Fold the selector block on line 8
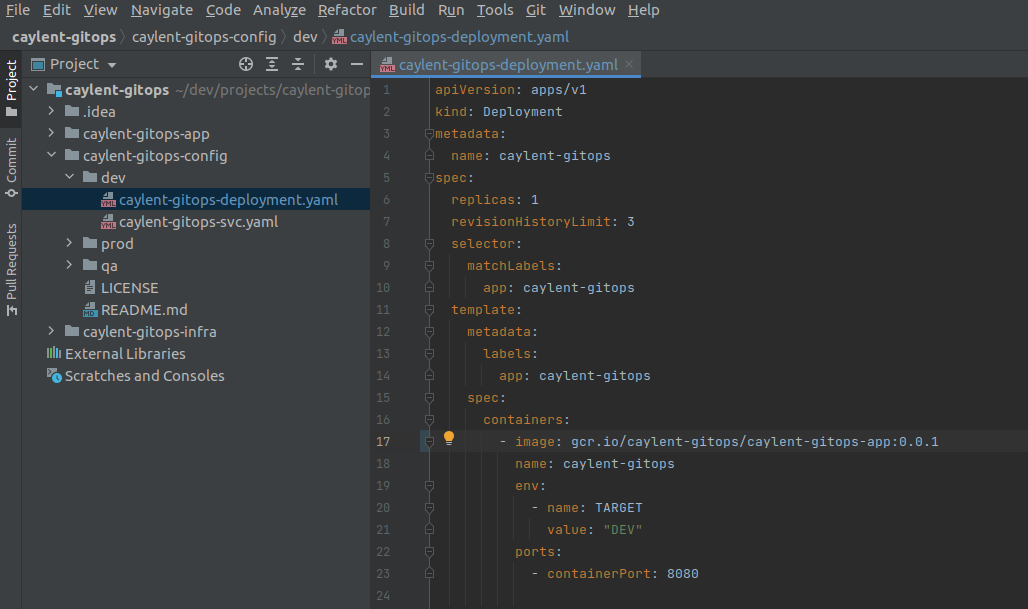The image size is (1028, 609). coord(429,244)
